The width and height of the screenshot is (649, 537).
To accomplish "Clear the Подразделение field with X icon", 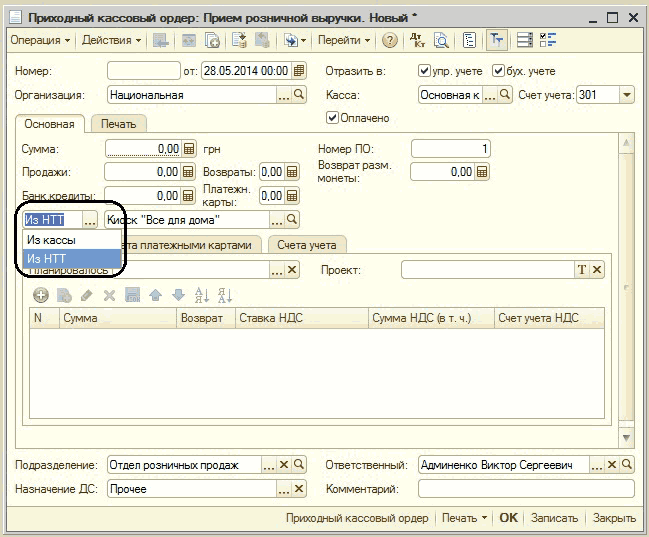I will pos(285,465).
